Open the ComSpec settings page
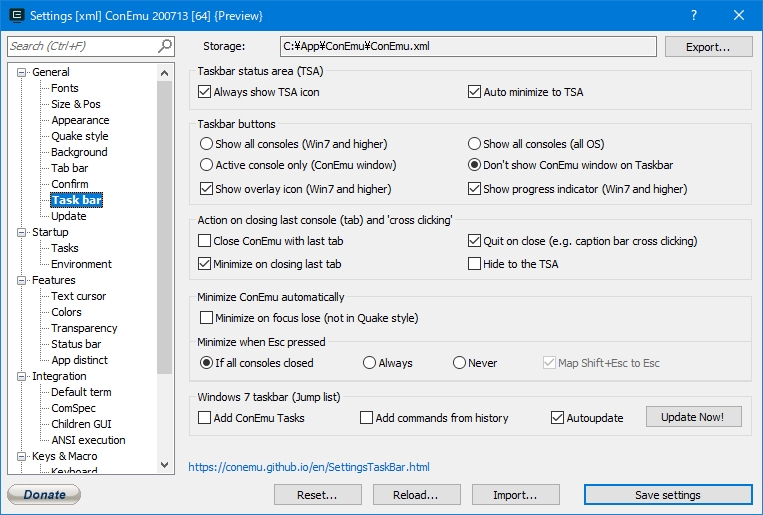The width and height of the screenshot is (763, 515). (73, 408)
